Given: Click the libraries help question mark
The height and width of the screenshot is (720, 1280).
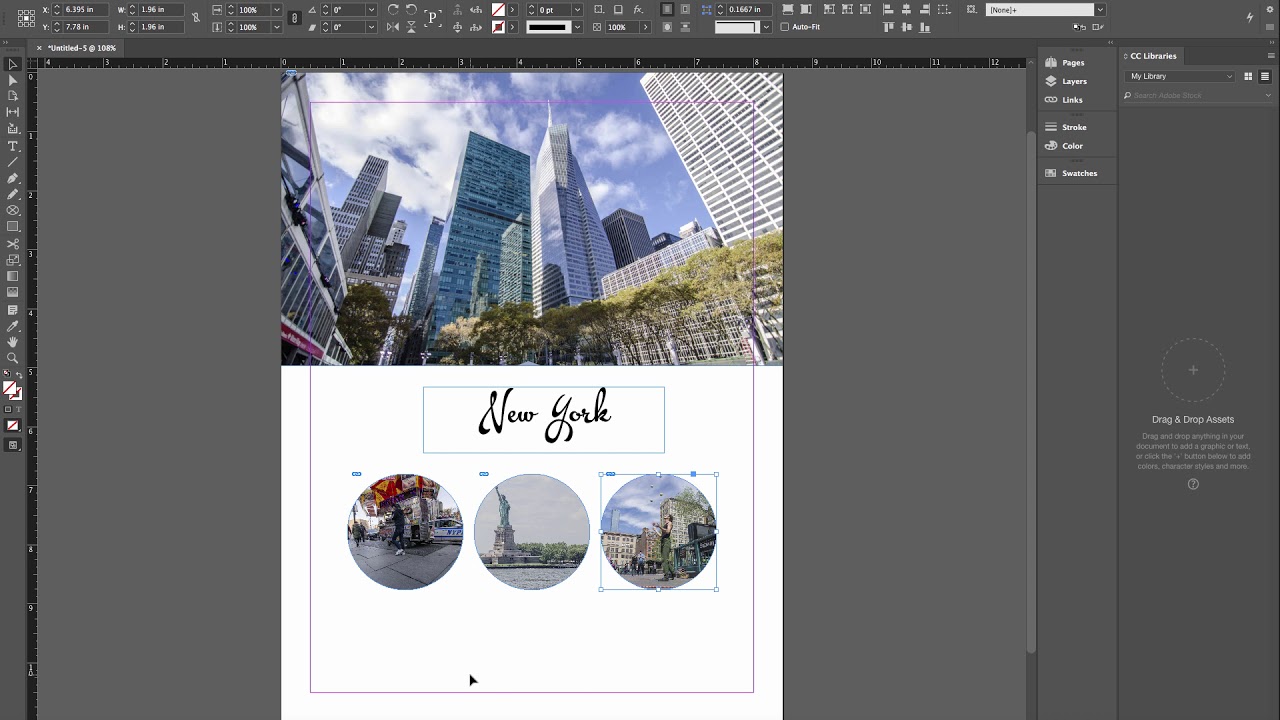Looking at the screenshot, I should [1193, 484].
